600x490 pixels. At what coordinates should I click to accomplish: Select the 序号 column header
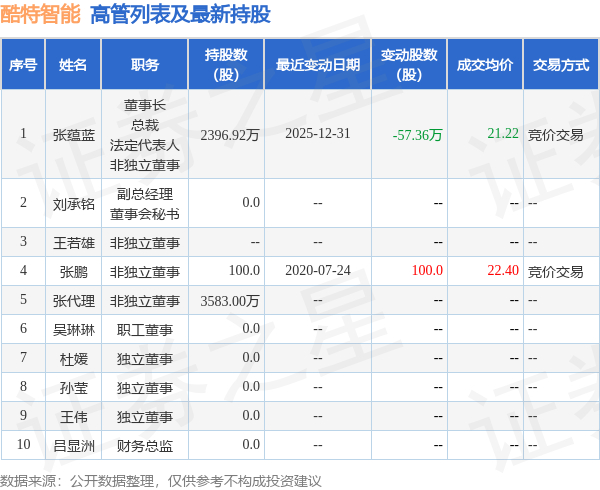(x=23, y=64)
